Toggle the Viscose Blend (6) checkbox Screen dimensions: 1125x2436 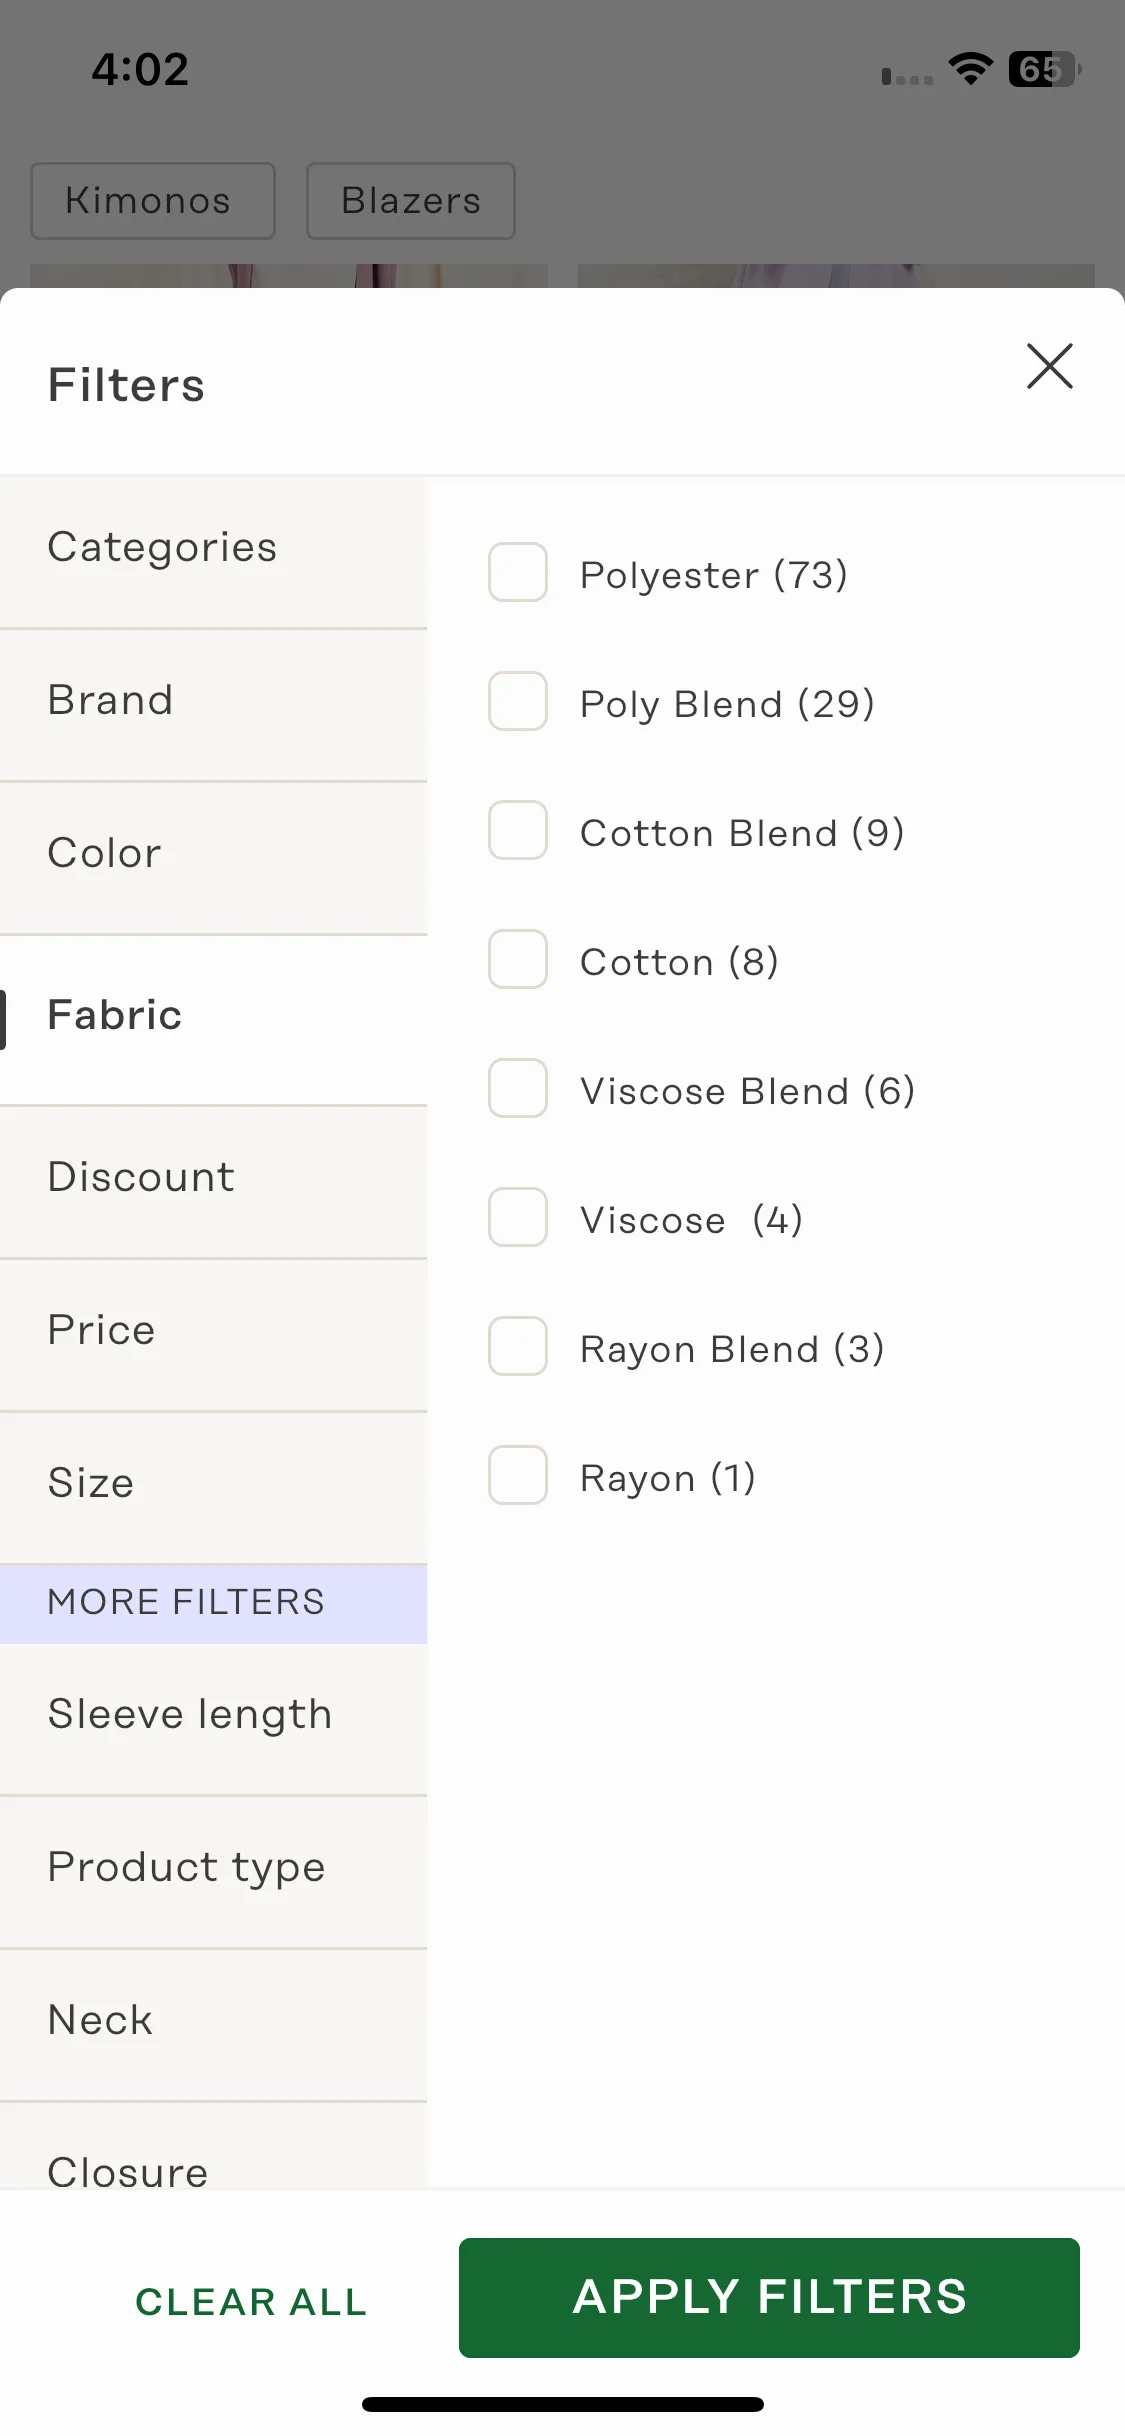point(518,1088)
